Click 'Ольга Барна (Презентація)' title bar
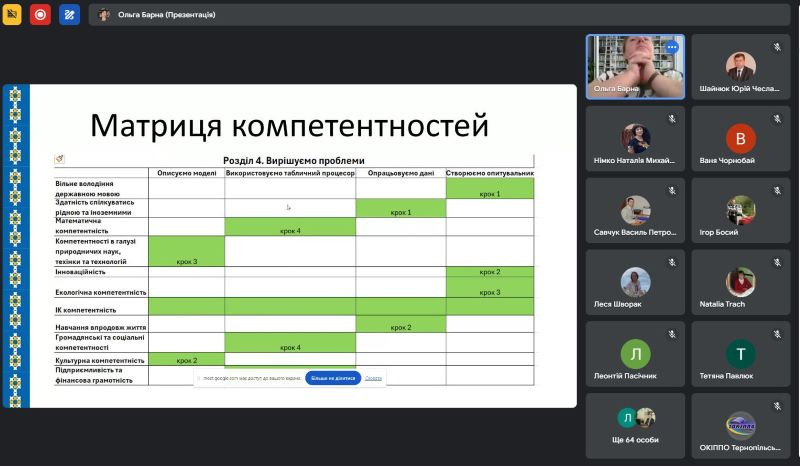 439,15
